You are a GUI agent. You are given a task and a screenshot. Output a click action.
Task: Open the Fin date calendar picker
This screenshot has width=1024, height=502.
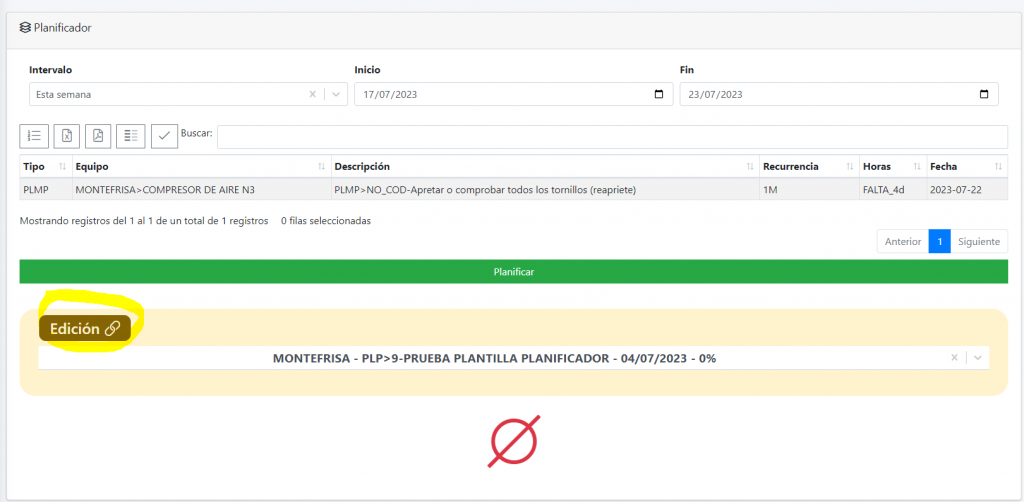click(x=984, y=94)
